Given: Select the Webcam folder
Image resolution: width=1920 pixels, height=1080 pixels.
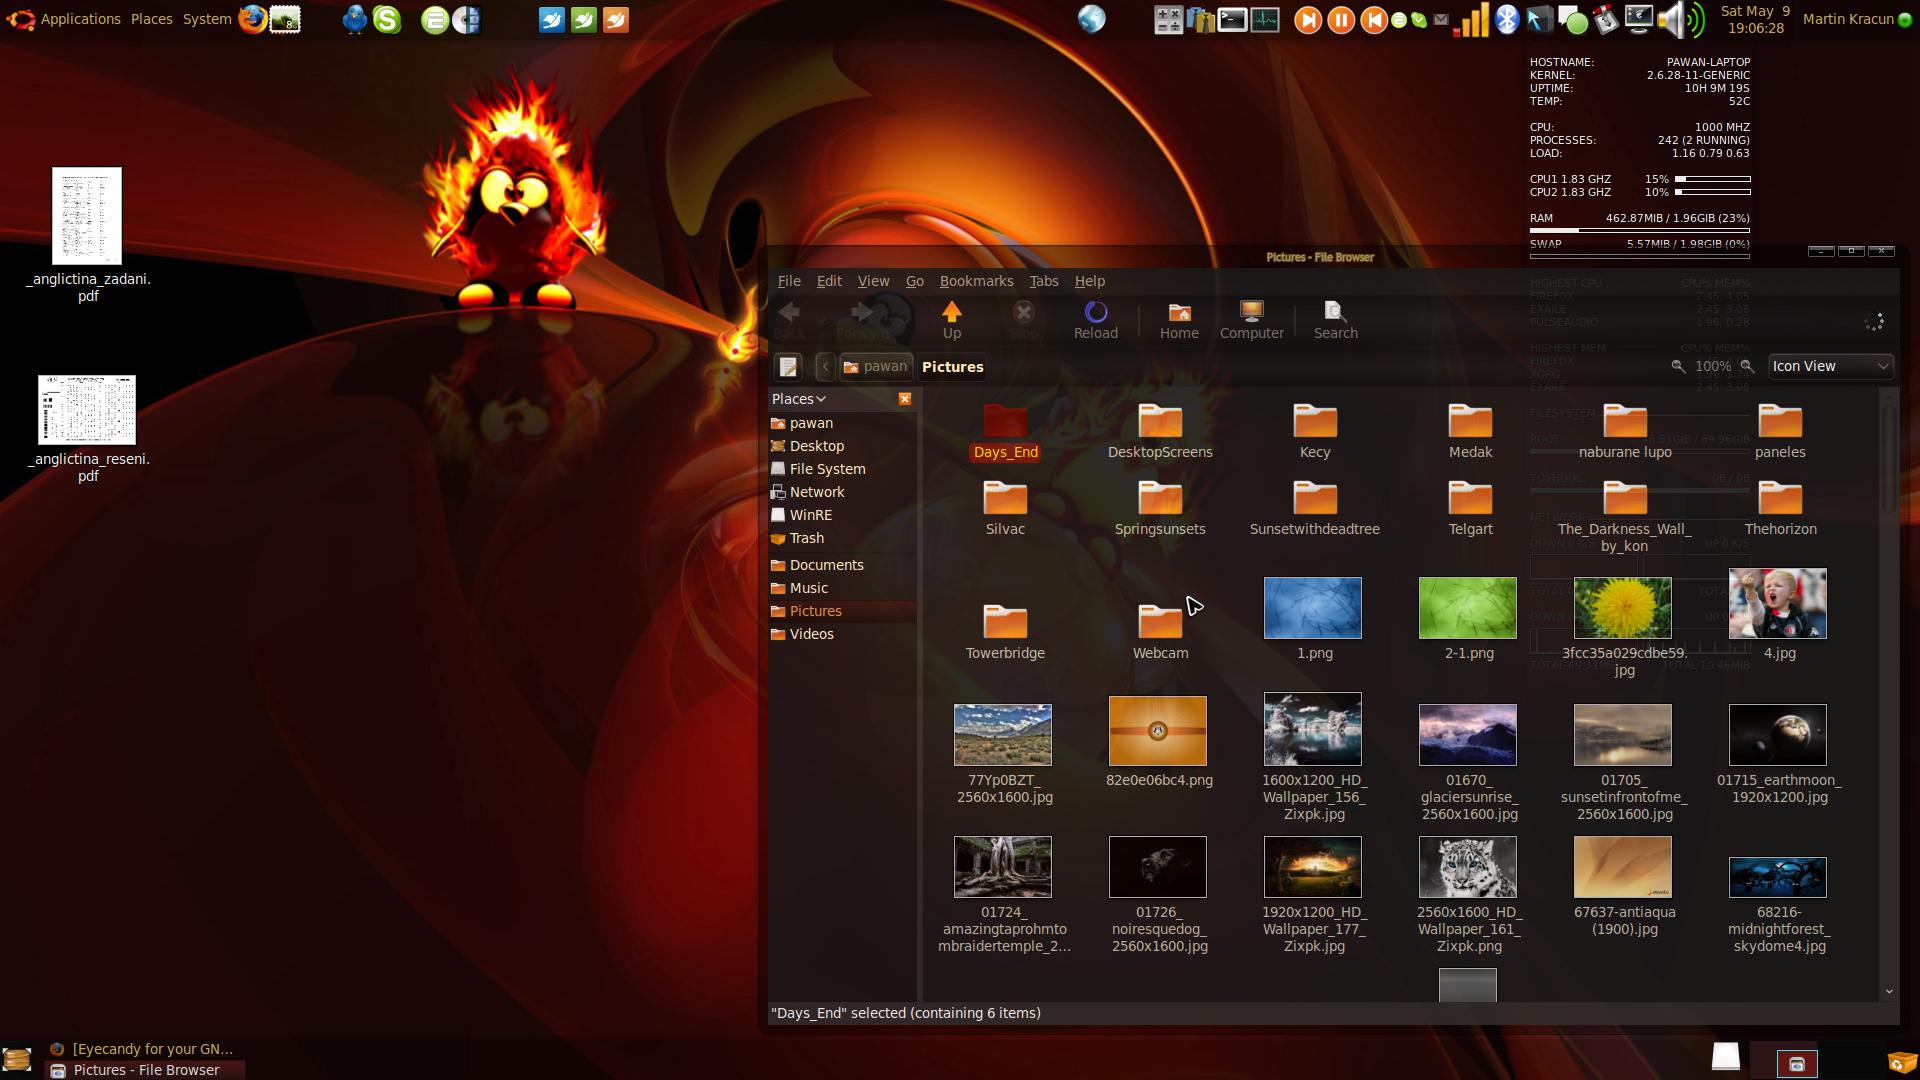Looking at the screenshot, I should click(1160, 632).
